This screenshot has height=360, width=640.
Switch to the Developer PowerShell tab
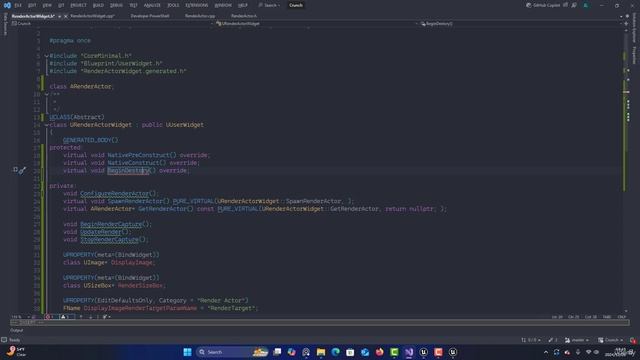150,16
